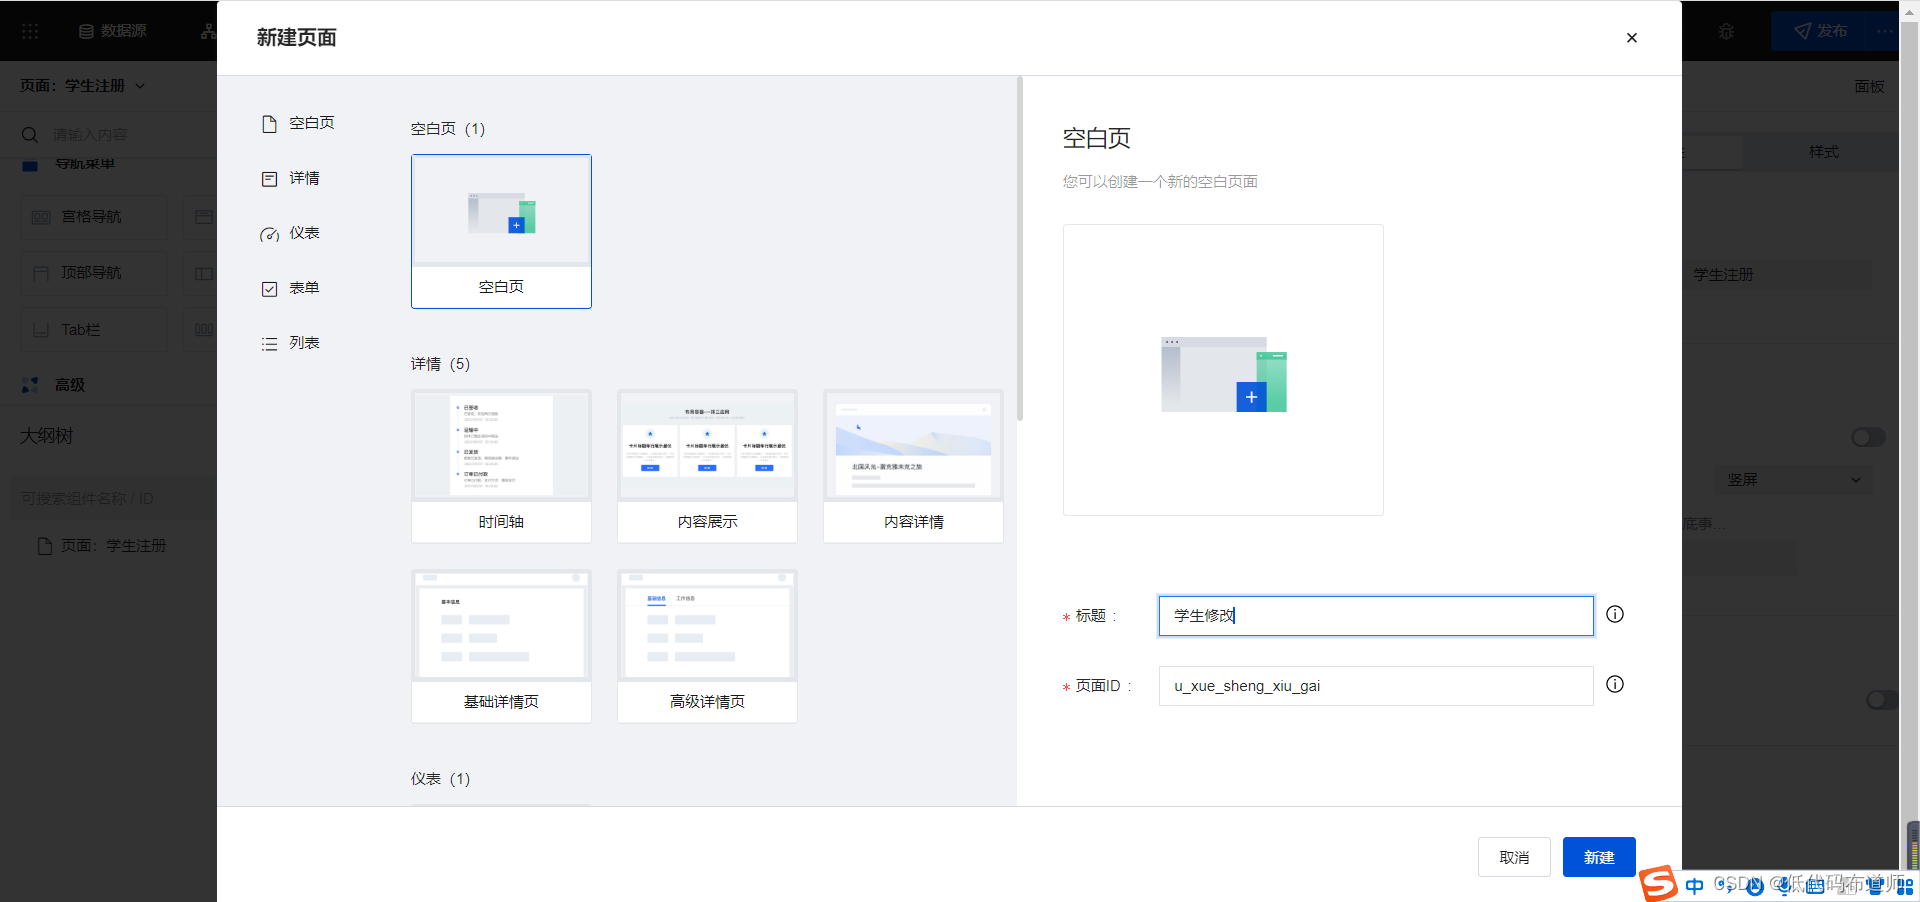Choose the 空白页 template card
This screenshot has height=902, width=1920.
point(501,231)
